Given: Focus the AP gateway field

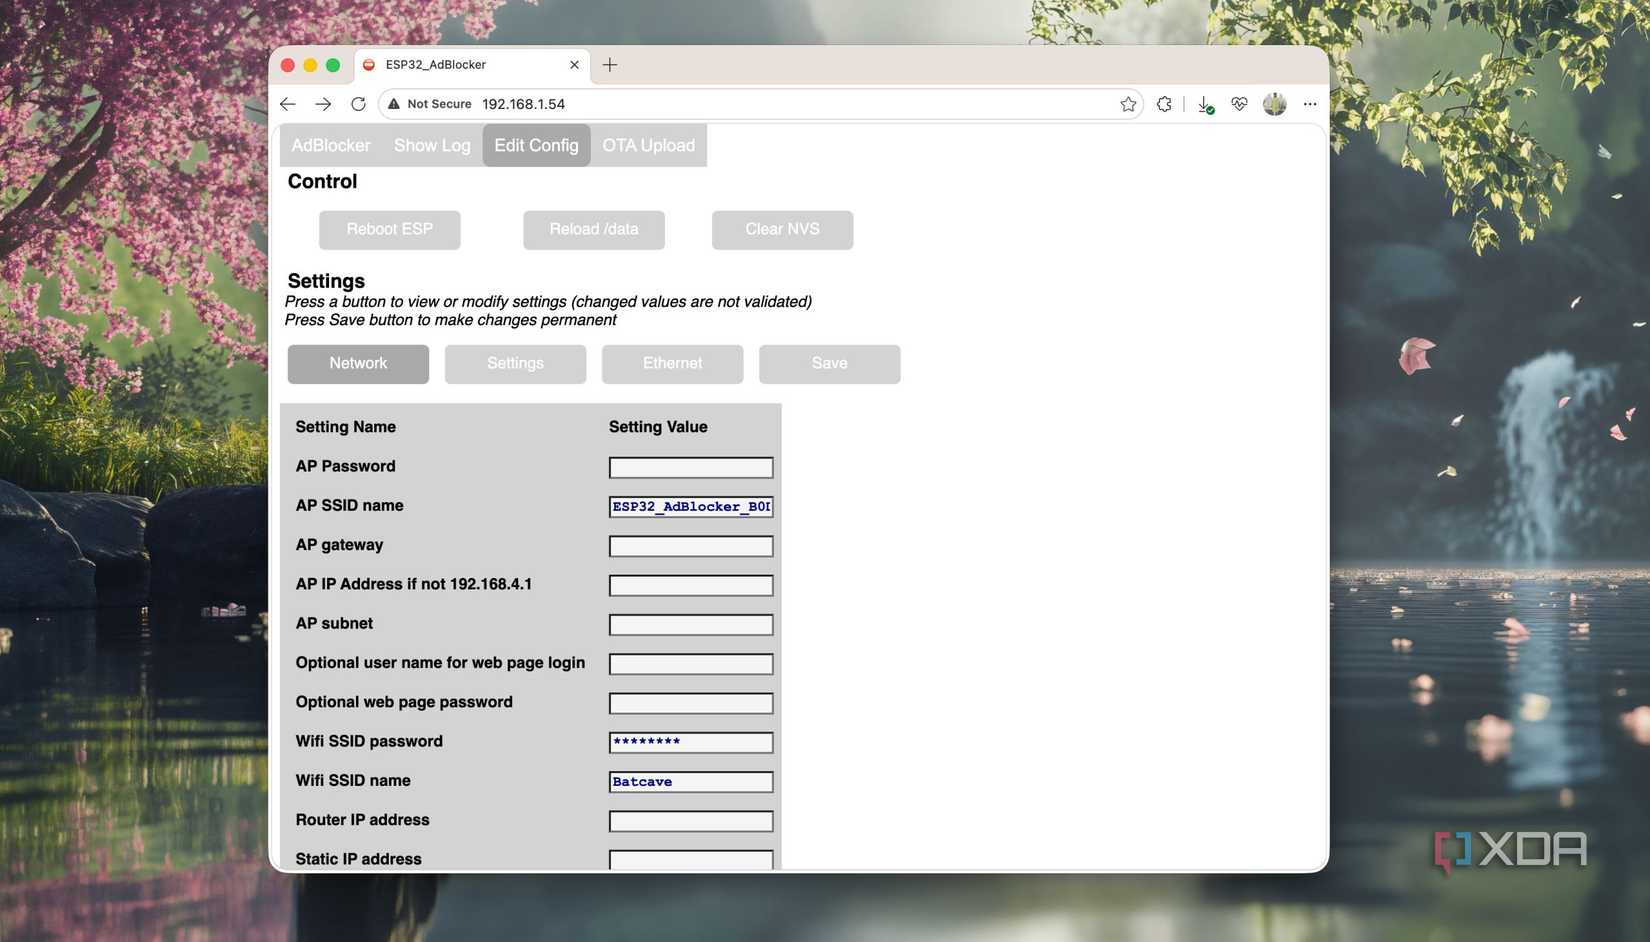Looking at the screenshot, I should [x=691, y=546].
